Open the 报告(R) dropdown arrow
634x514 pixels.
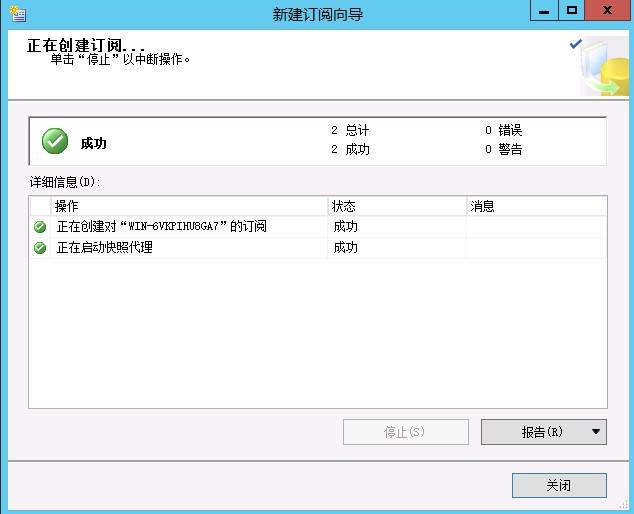[596, 432]
